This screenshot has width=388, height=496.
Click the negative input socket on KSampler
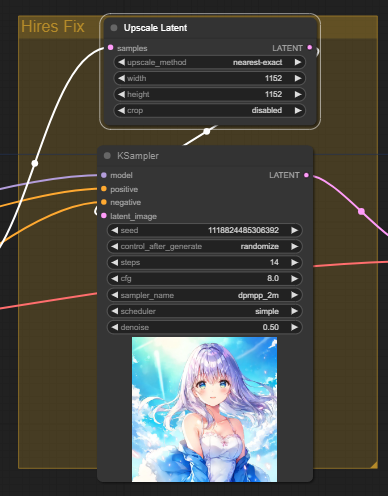pos(104,202)
